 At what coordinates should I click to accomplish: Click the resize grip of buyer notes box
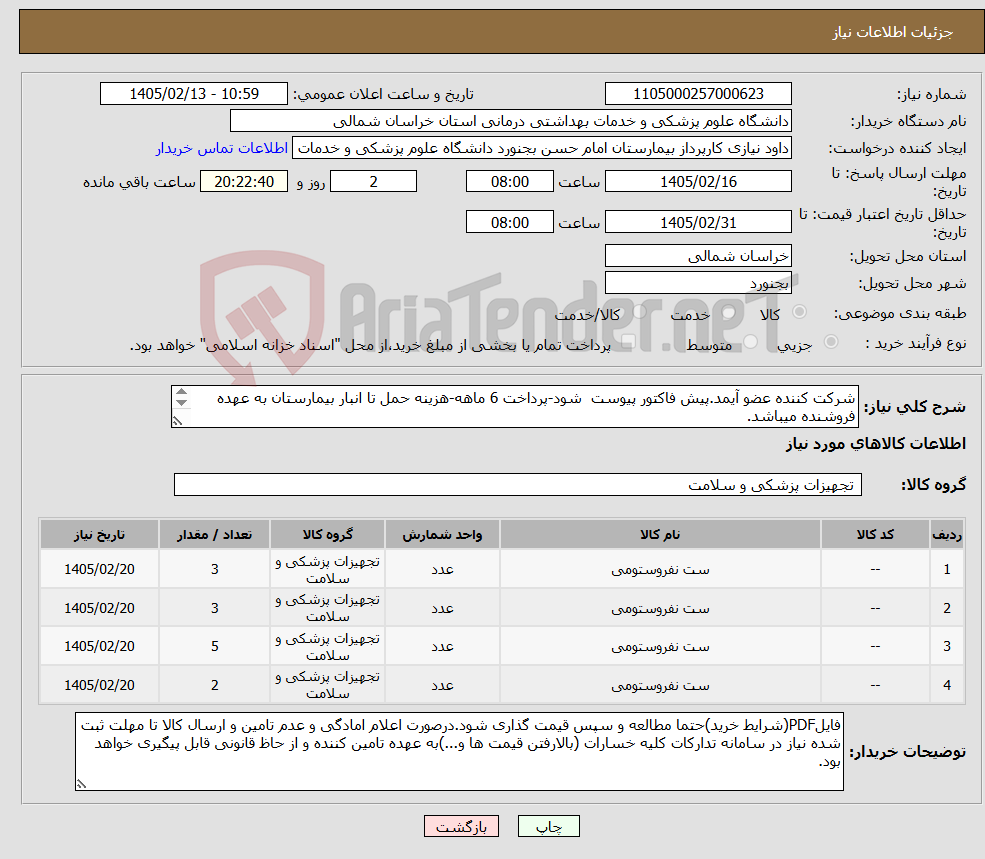[x=81, y=784]
